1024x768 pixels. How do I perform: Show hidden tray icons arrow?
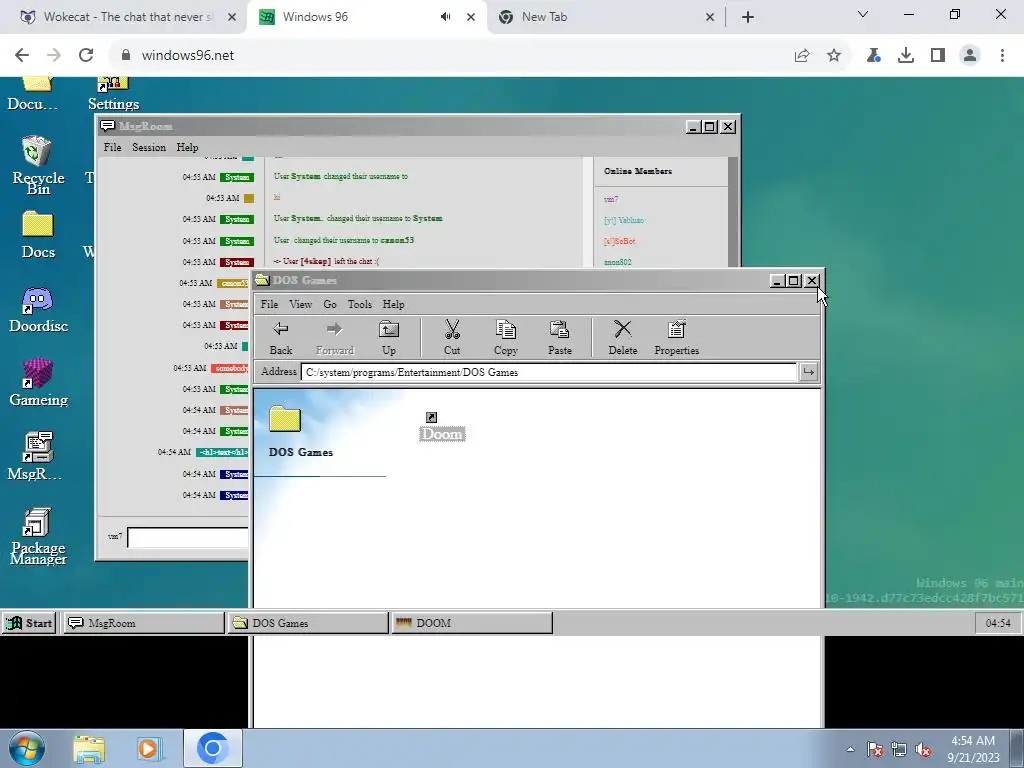tap(850, 750)
